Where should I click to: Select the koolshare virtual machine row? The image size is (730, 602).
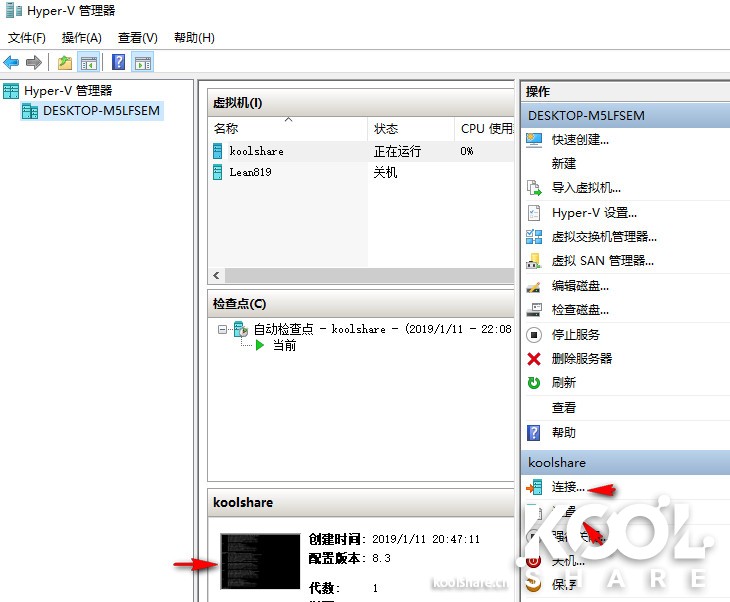pyautogui.click(x=361, y=151)
